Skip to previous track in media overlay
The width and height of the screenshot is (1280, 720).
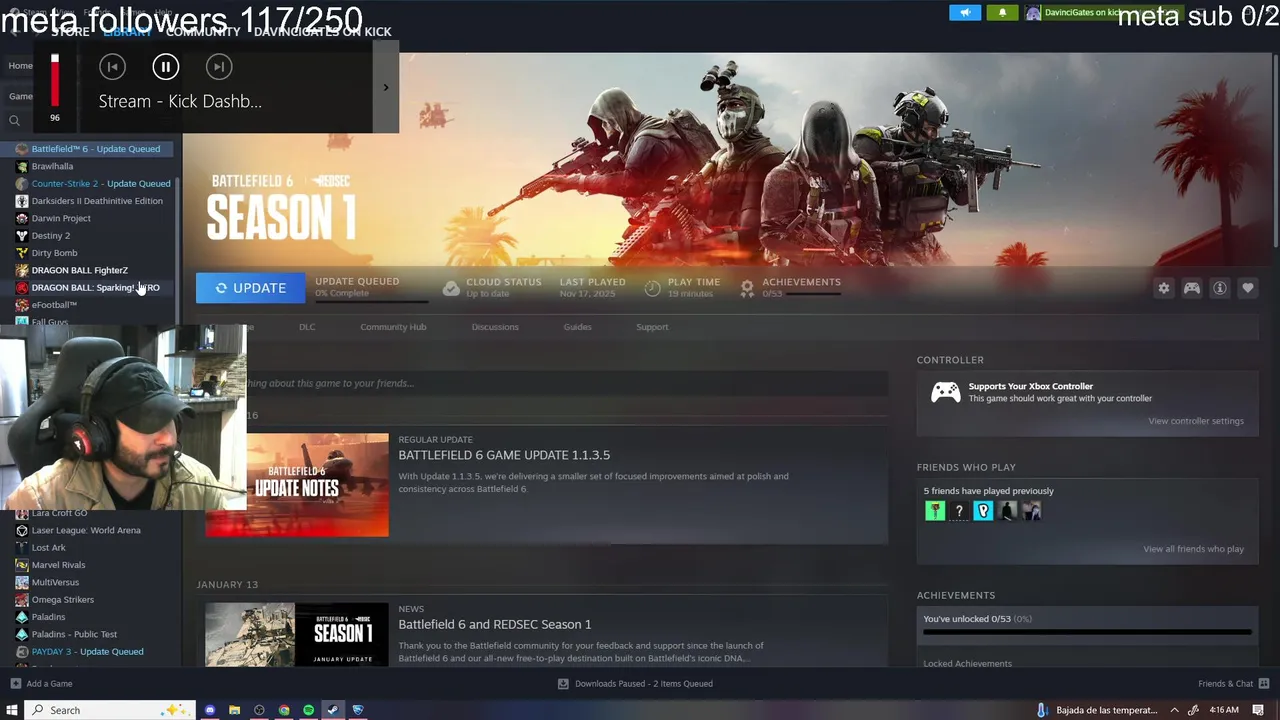112,67
